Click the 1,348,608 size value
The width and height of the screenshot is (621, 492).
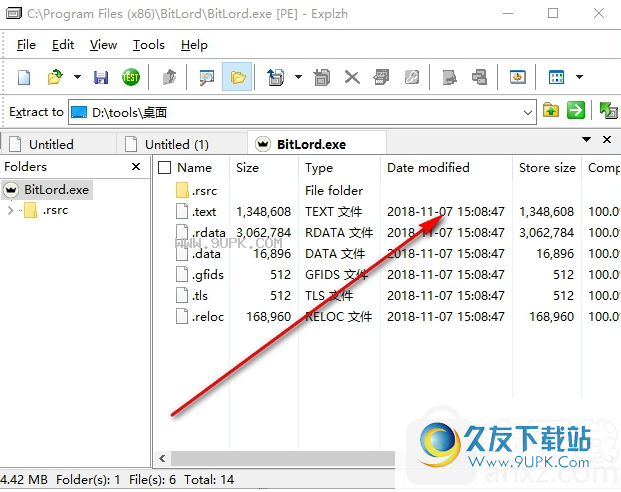264,212
